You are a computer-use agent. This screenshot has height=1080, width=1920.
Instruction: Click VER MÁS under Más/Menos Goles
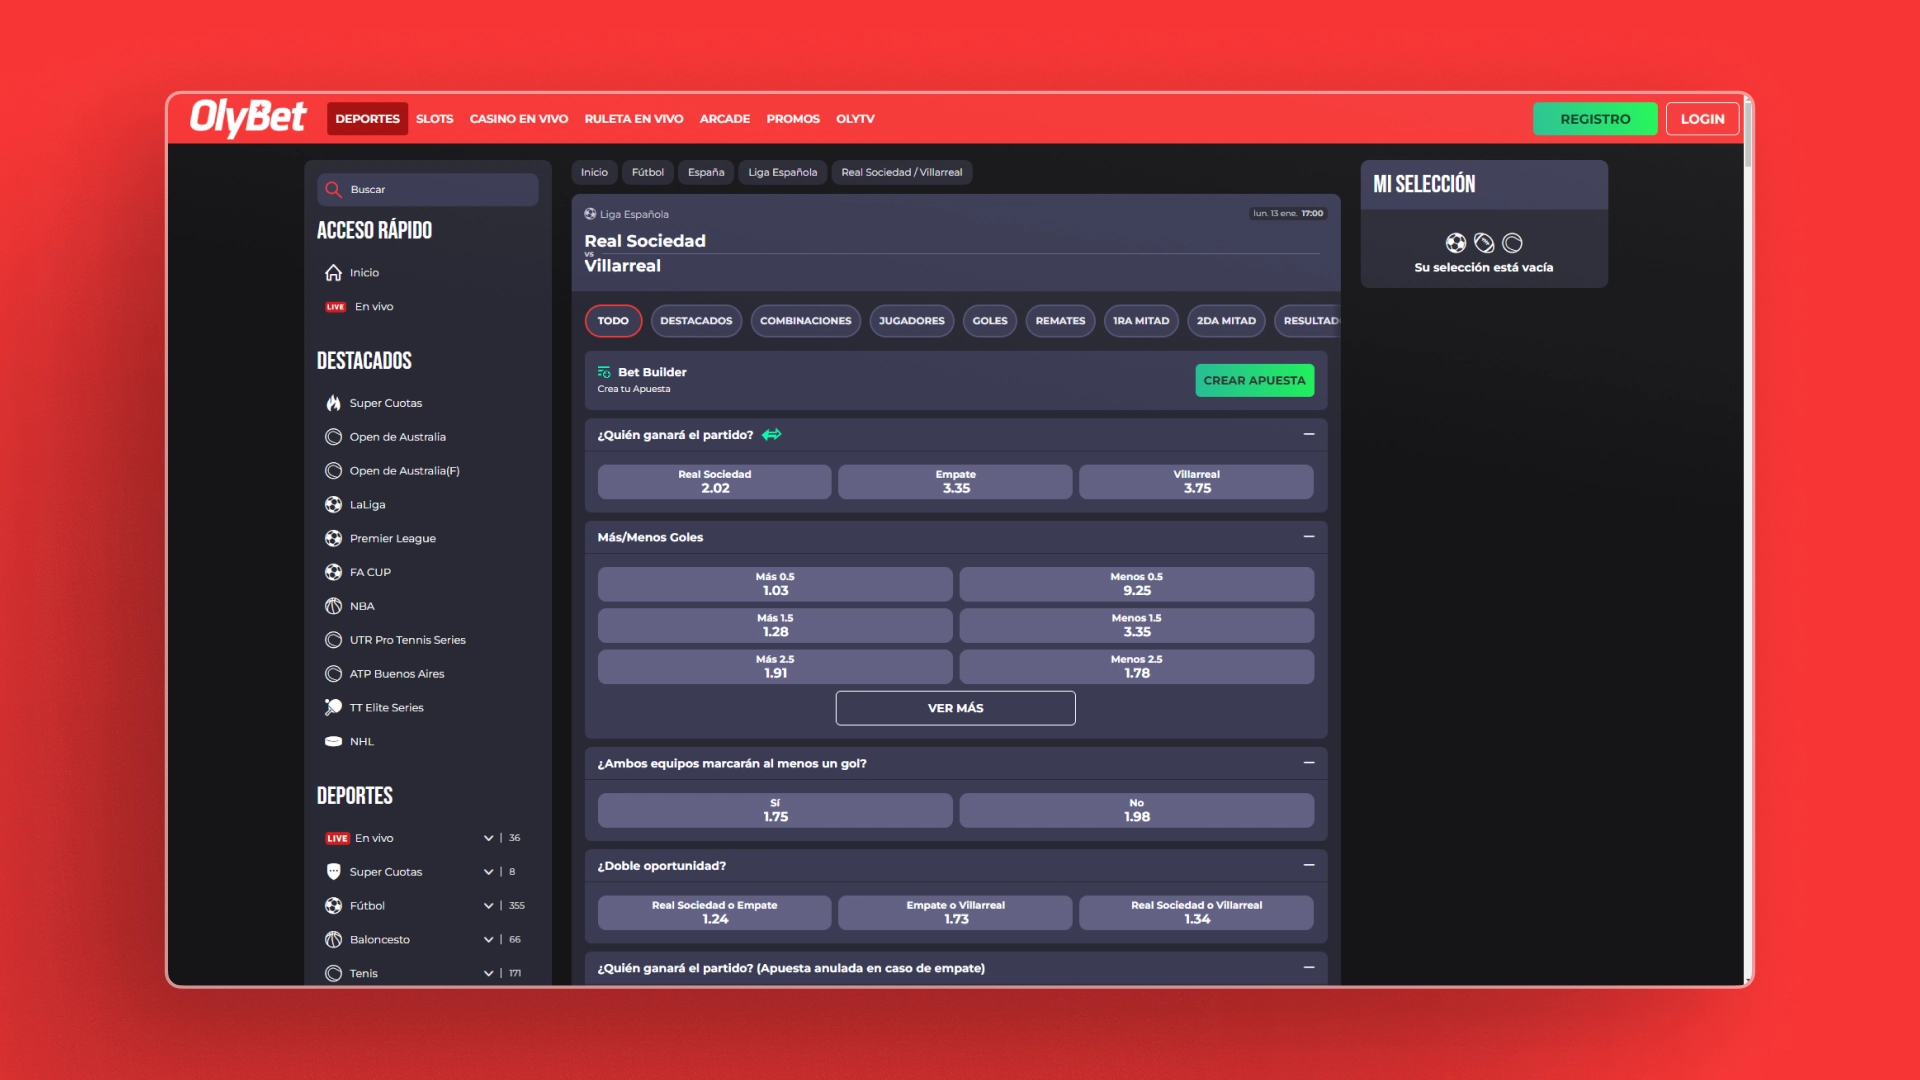point(955,708)
